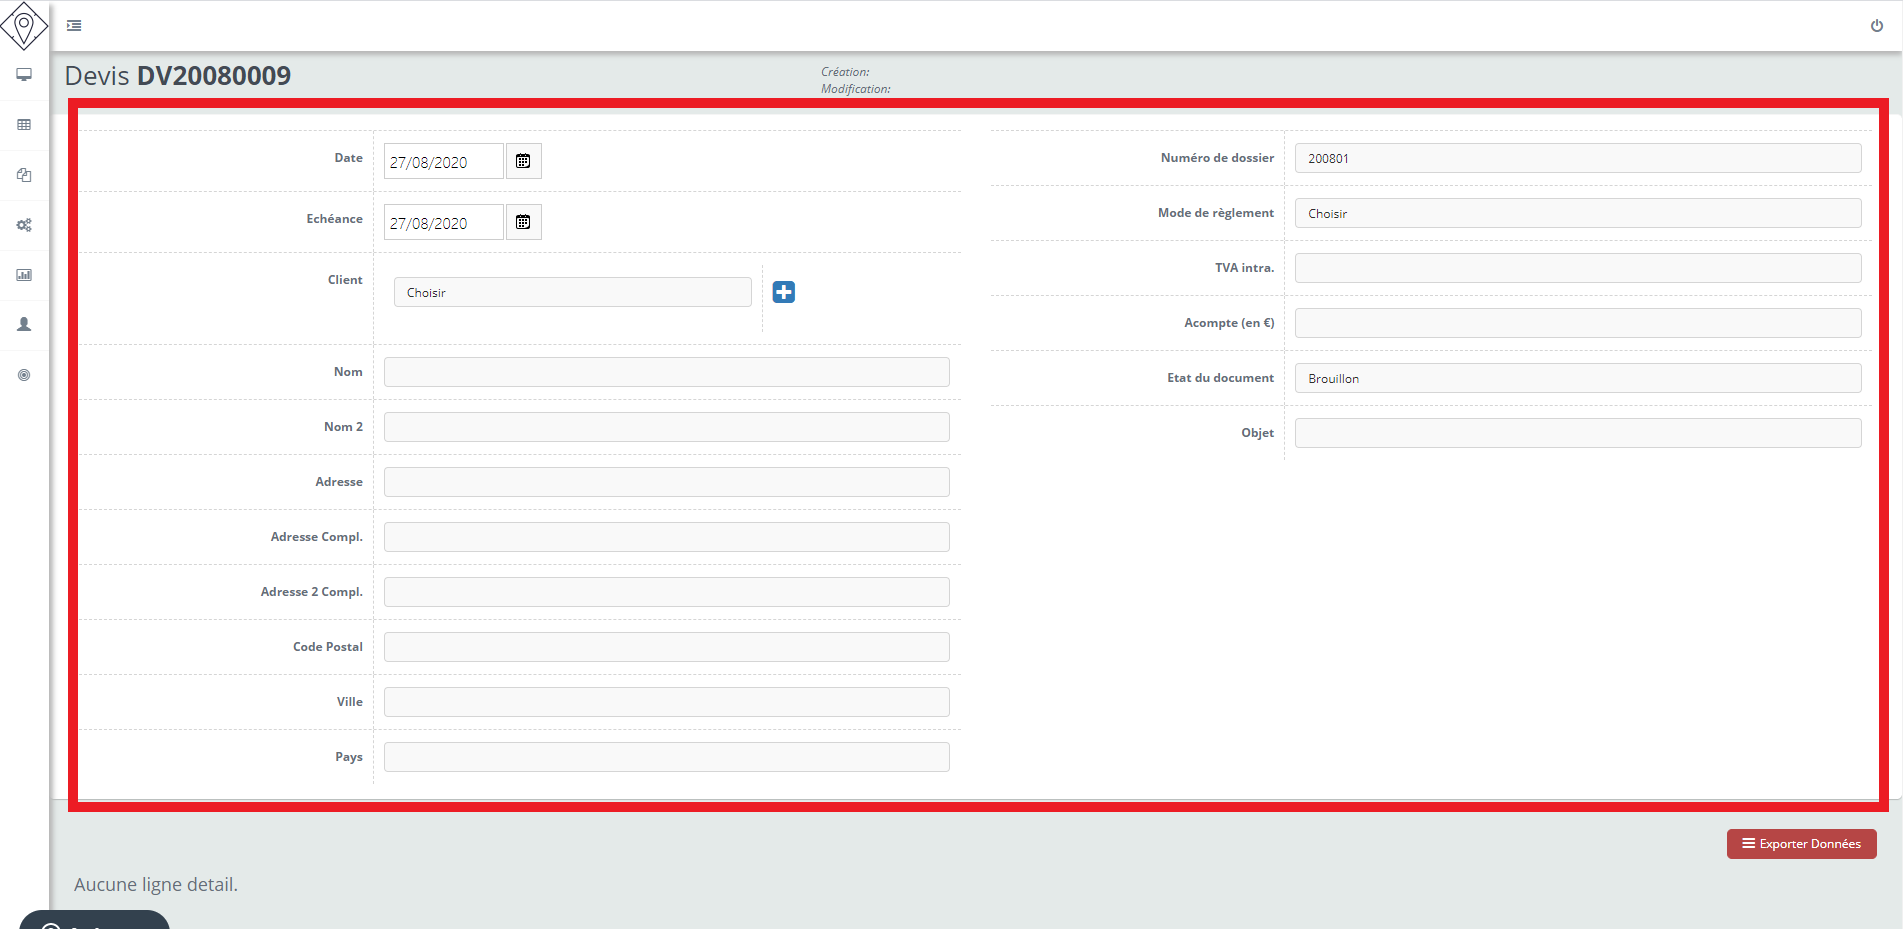
Task: Click the Exporter Données button
Action: tap(1801, 844)
